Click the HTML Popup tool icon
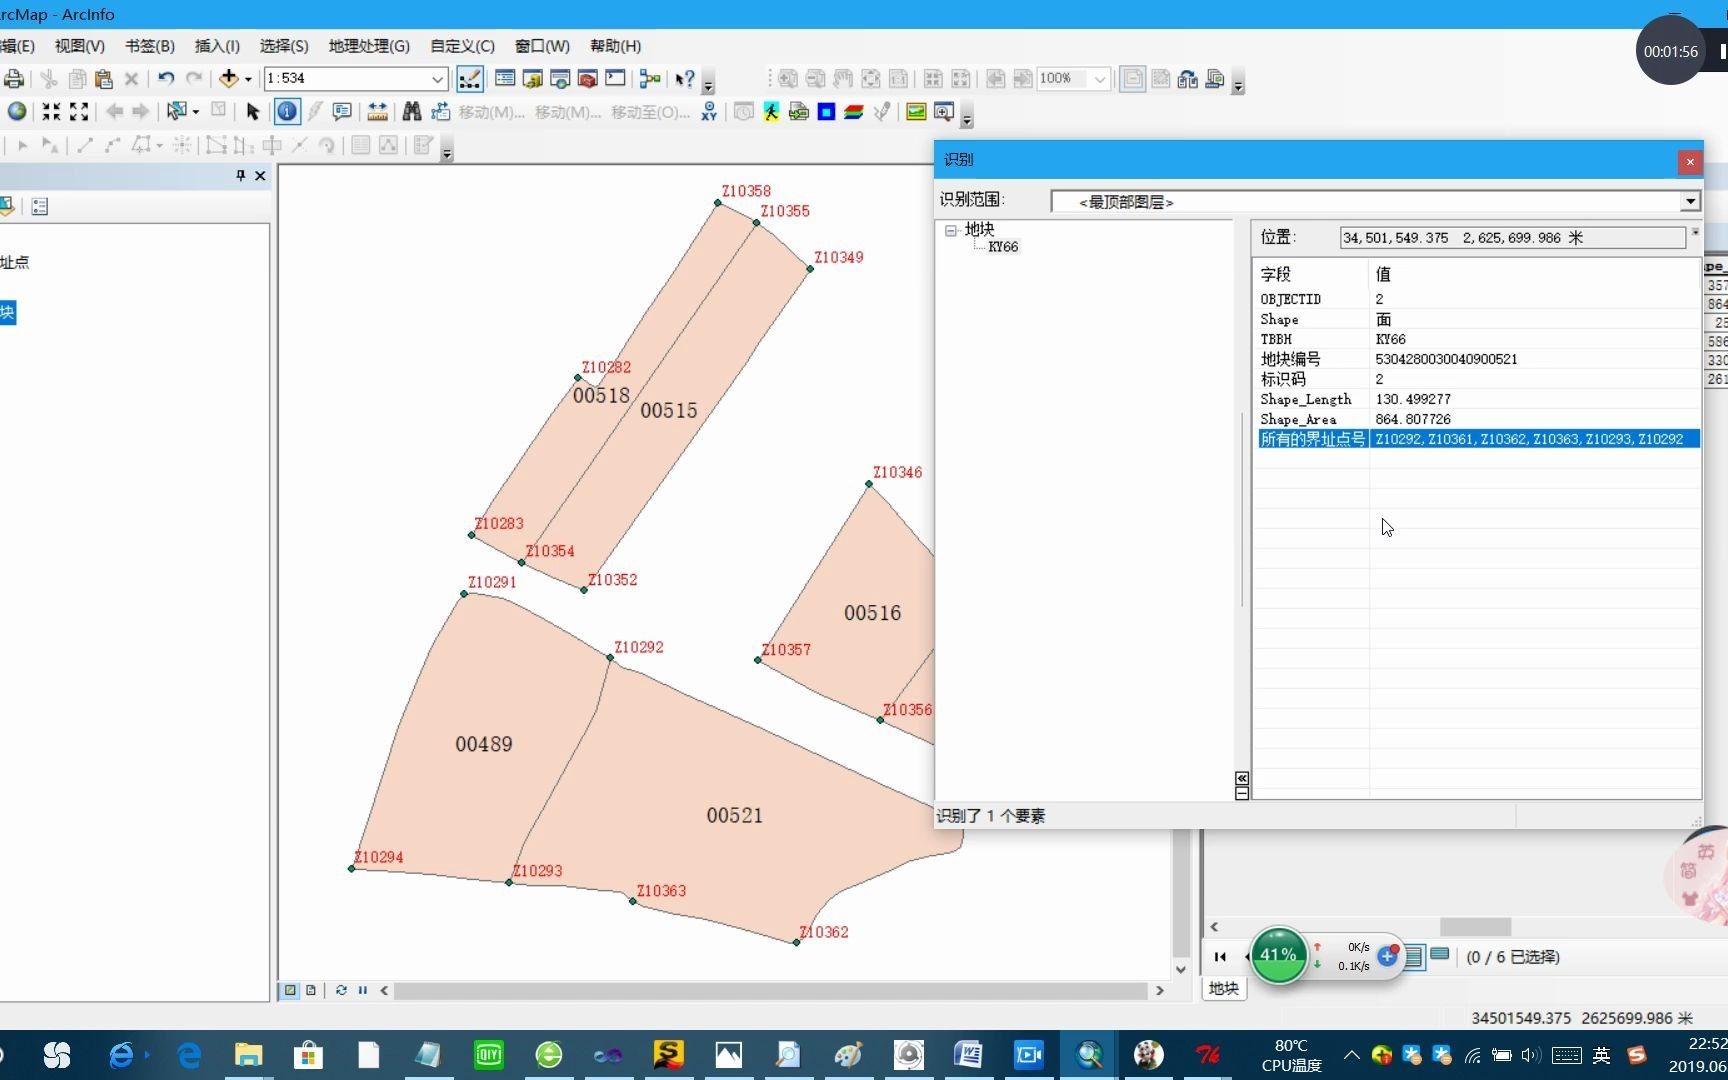 (x=342, y=111)
